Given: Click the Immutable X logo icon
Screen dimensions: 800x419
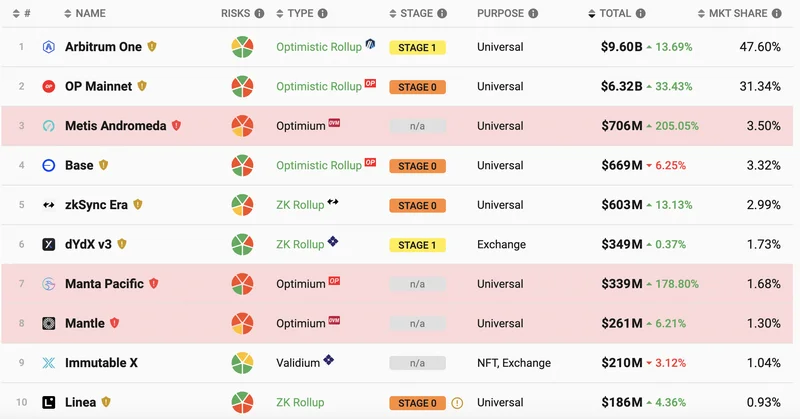Looking at the screenshot, I should (x=48, y=363).
